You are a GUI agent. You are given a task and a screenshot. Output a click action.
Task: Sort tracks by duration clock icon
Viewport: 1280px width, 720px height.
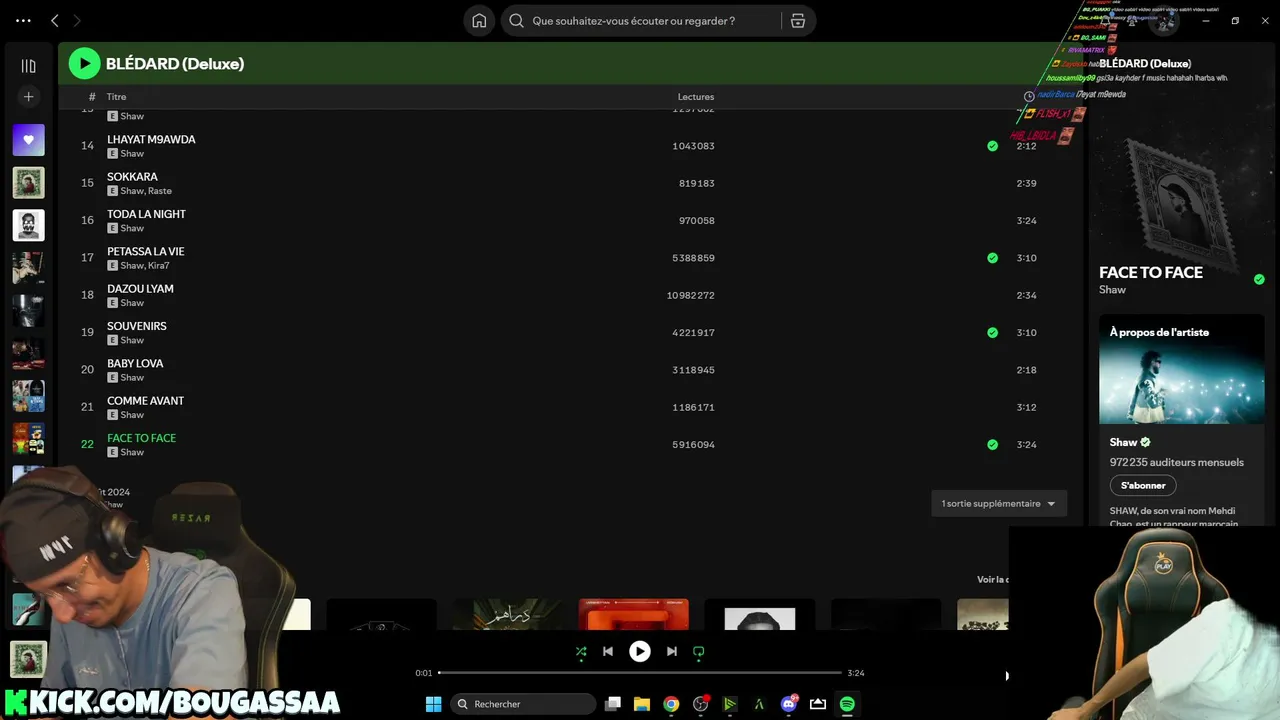click(x=1029, y=97)
